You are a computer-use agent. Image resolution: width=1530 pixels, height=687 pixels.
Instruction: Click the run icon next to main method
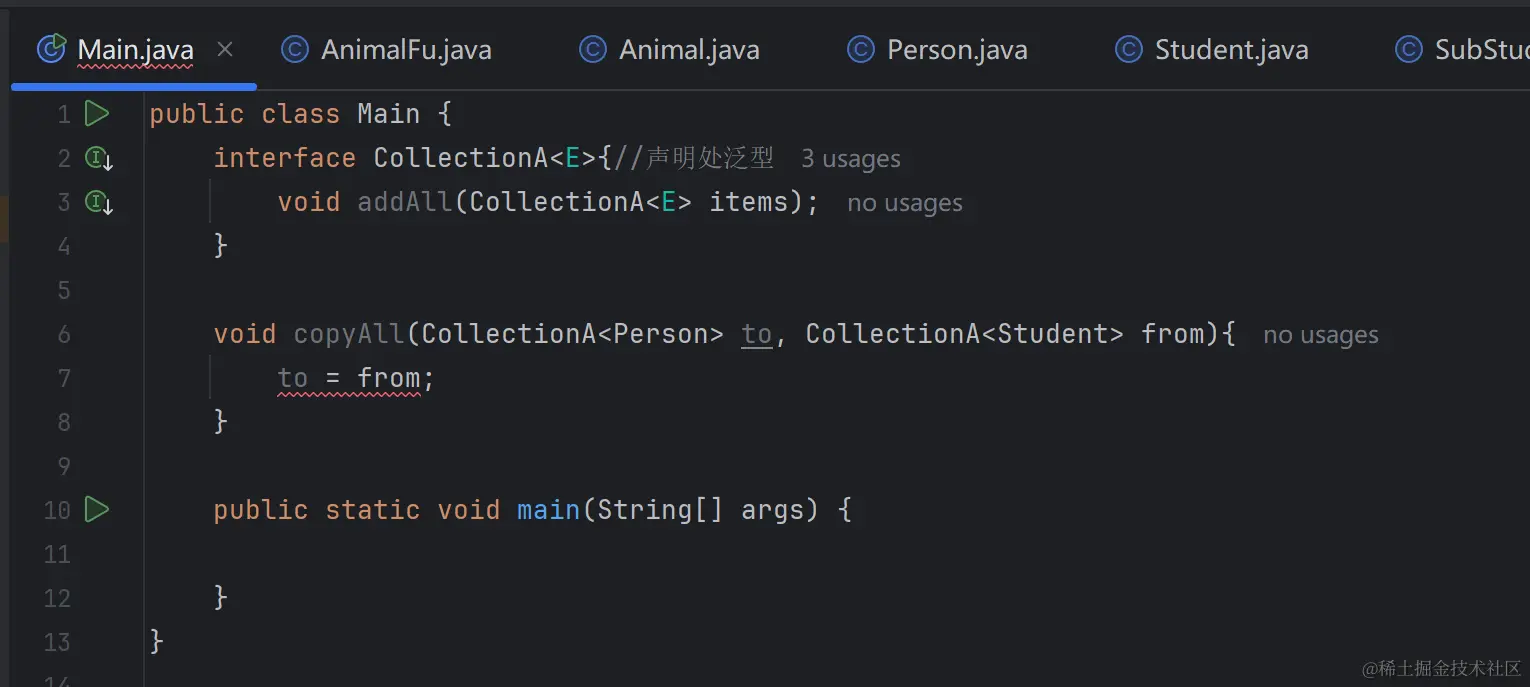point(97,510)
